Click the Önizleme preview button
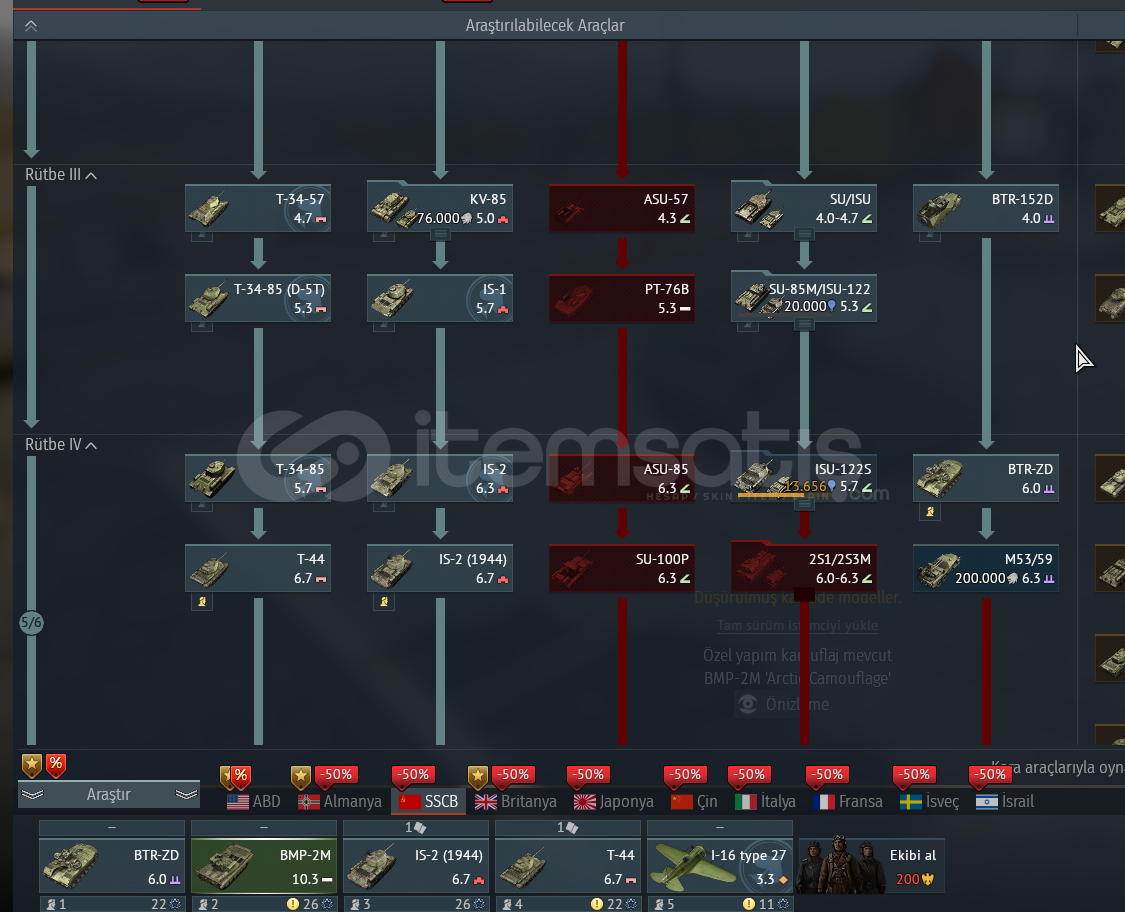 (x=783, y=704)
